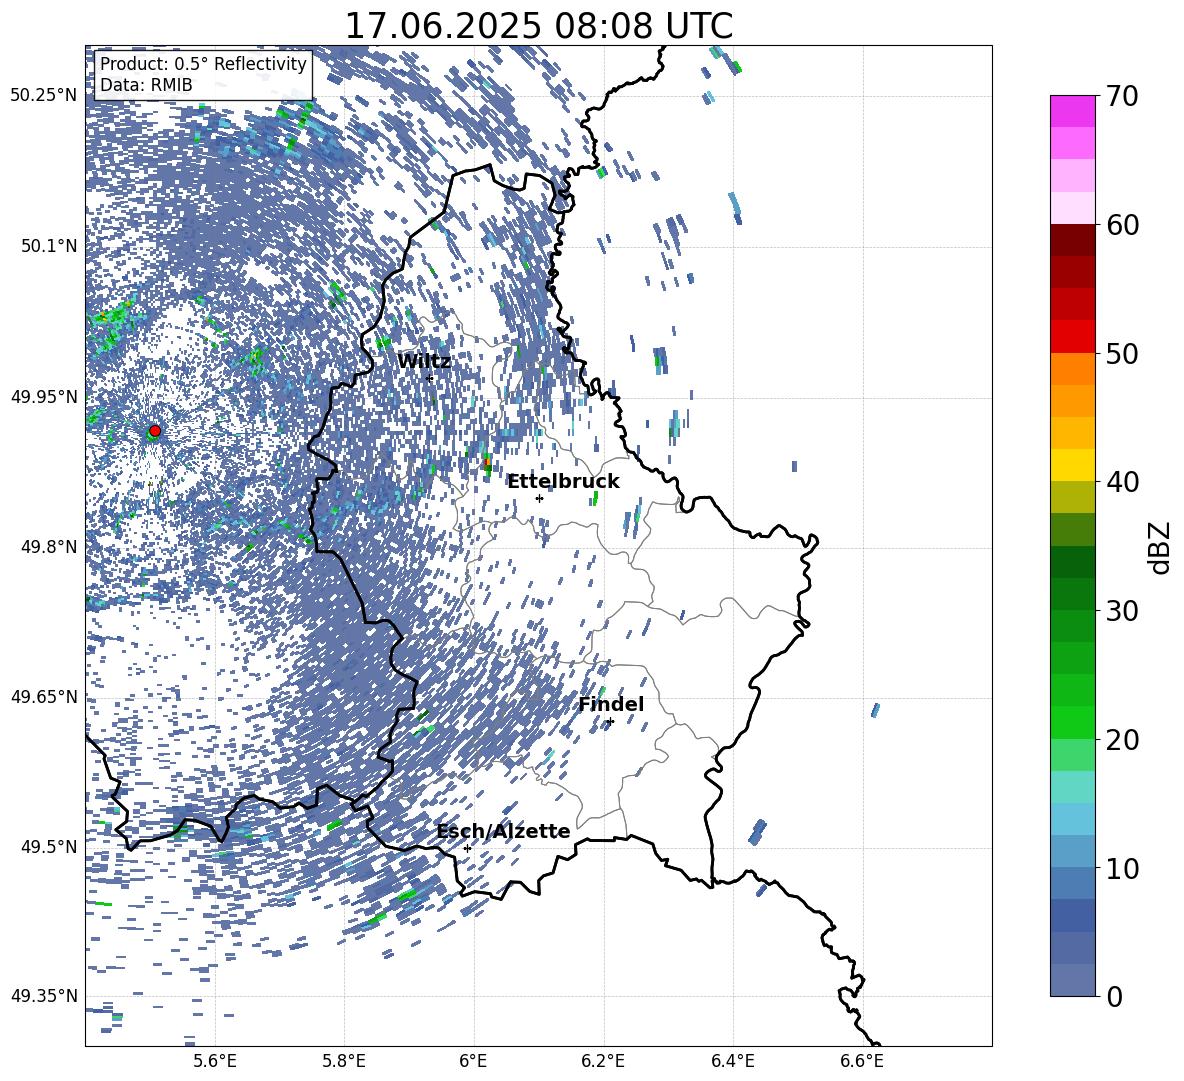Click the dBZ colorbar axis label

pos(1161,547)
